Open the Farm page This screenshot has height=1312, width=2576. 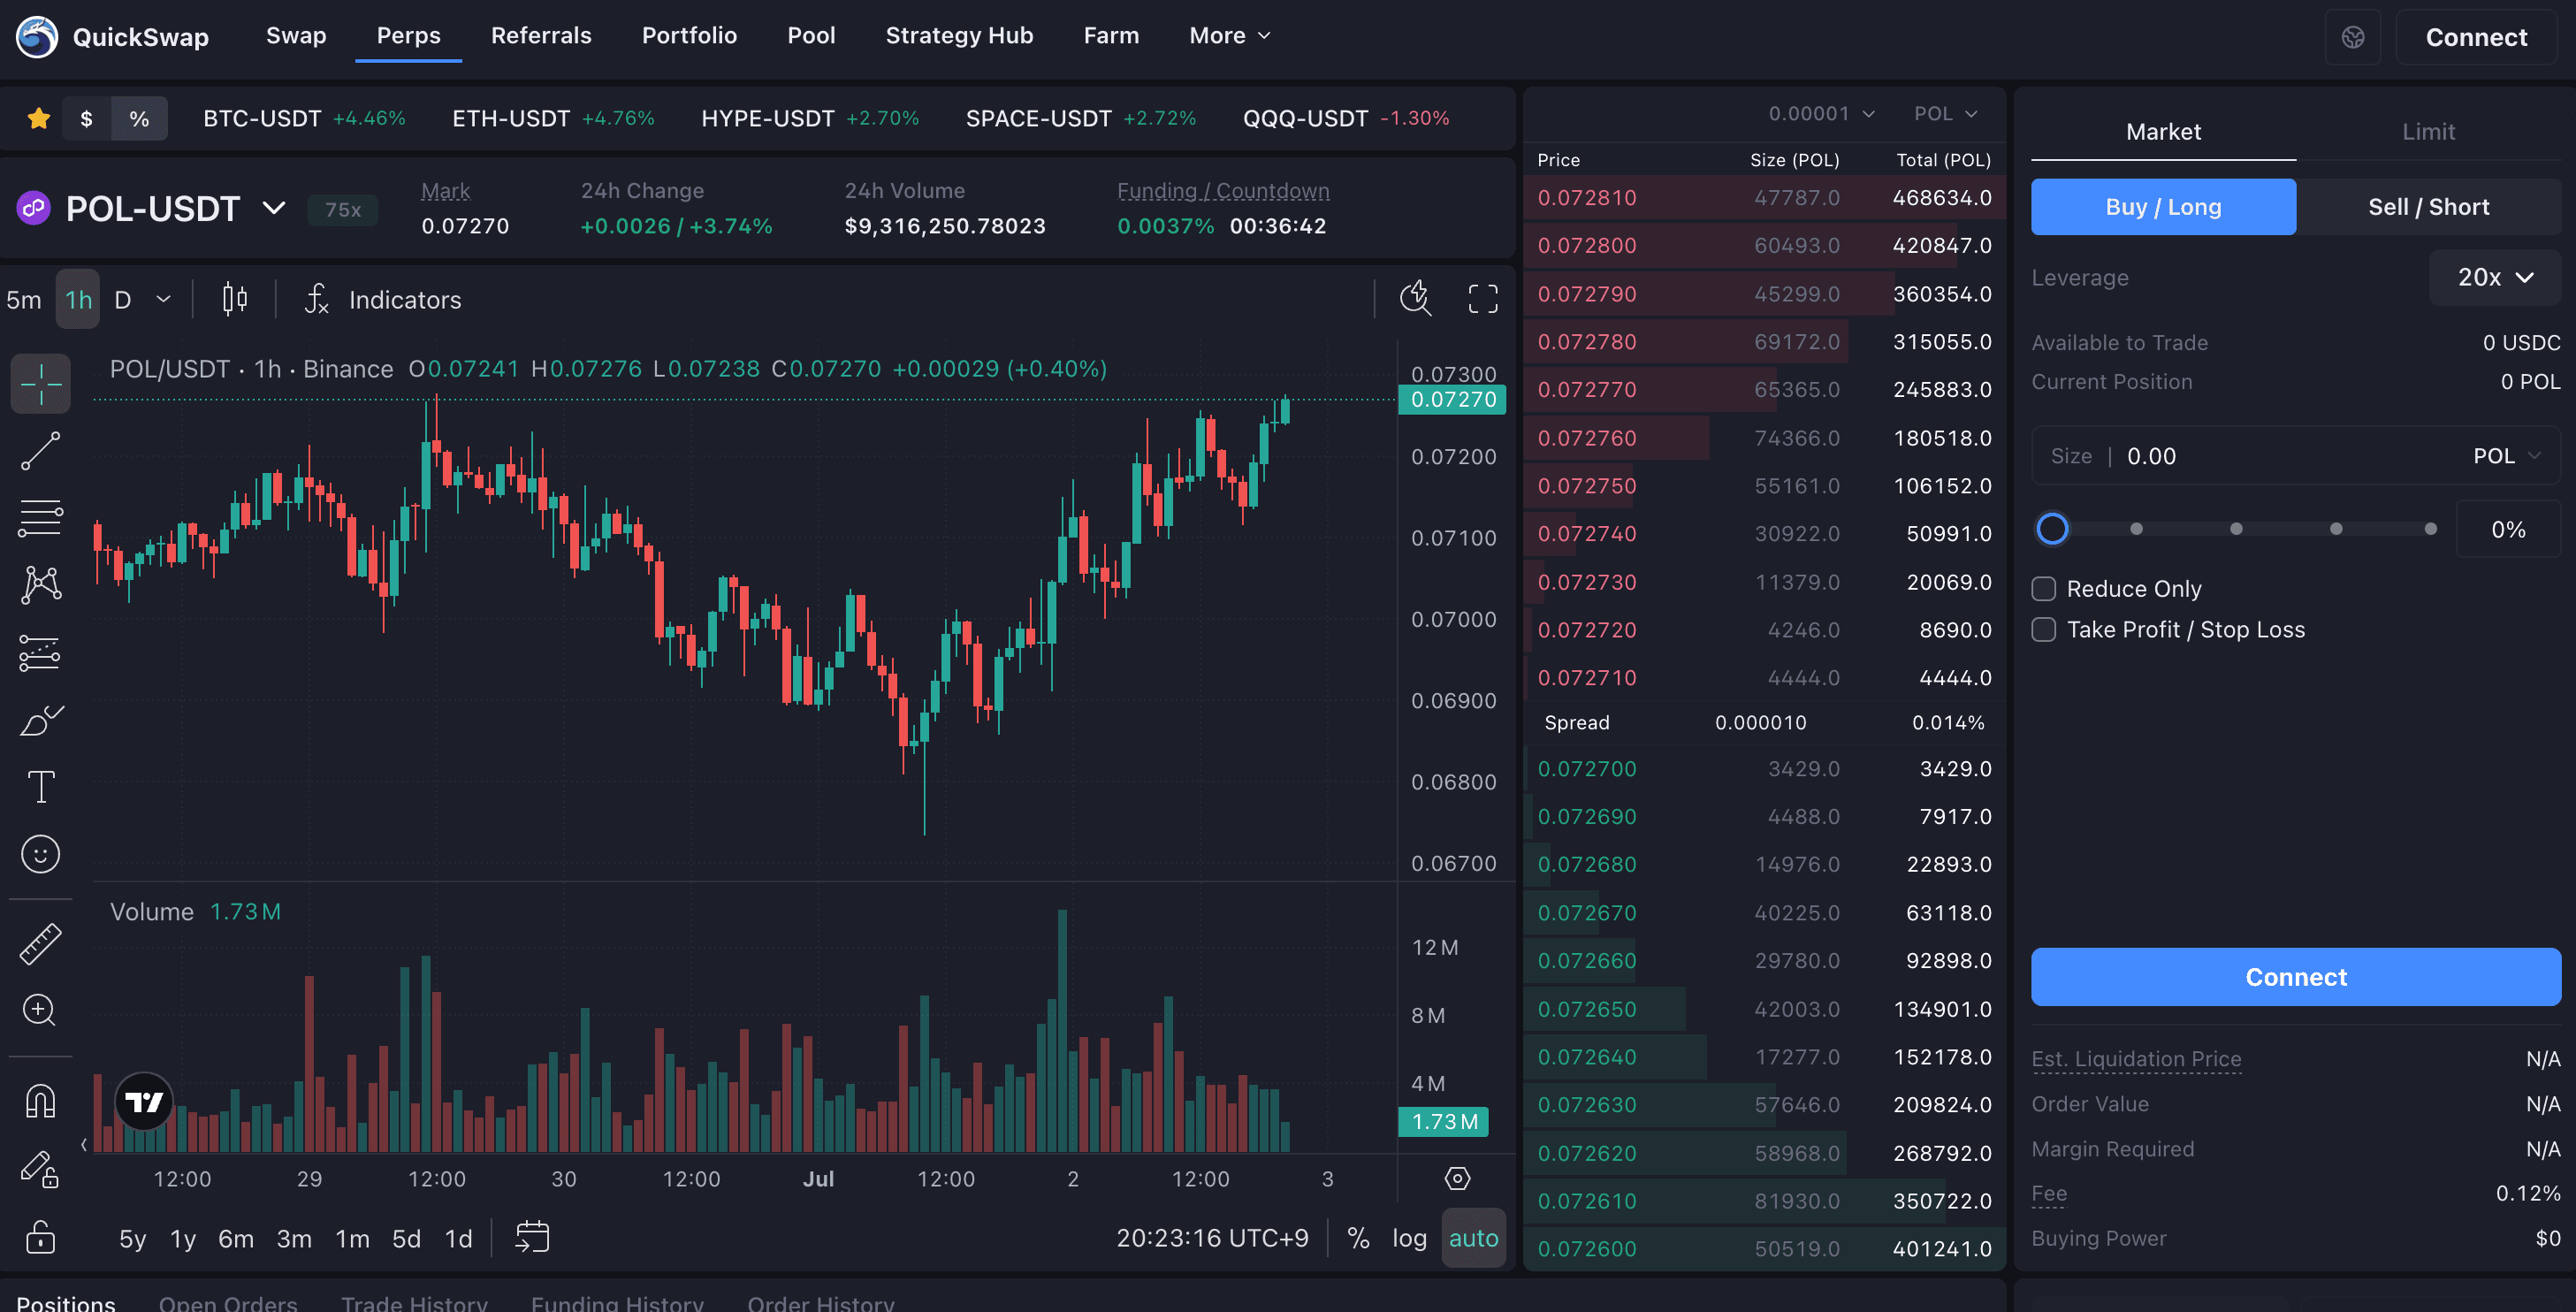(x=1111, y=36)
